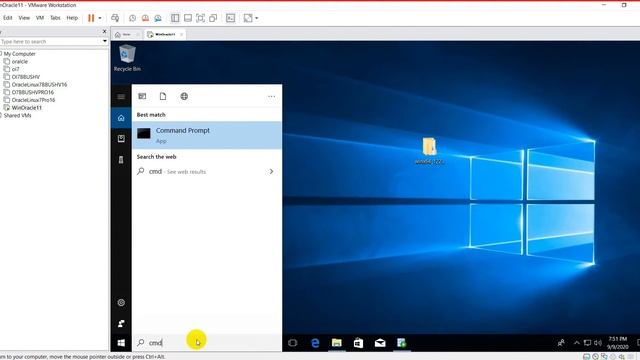Select the oralcle virtual machine
The height and width of the screenshot is (360, 640).
pyautogui.click(x=20, y=62)
